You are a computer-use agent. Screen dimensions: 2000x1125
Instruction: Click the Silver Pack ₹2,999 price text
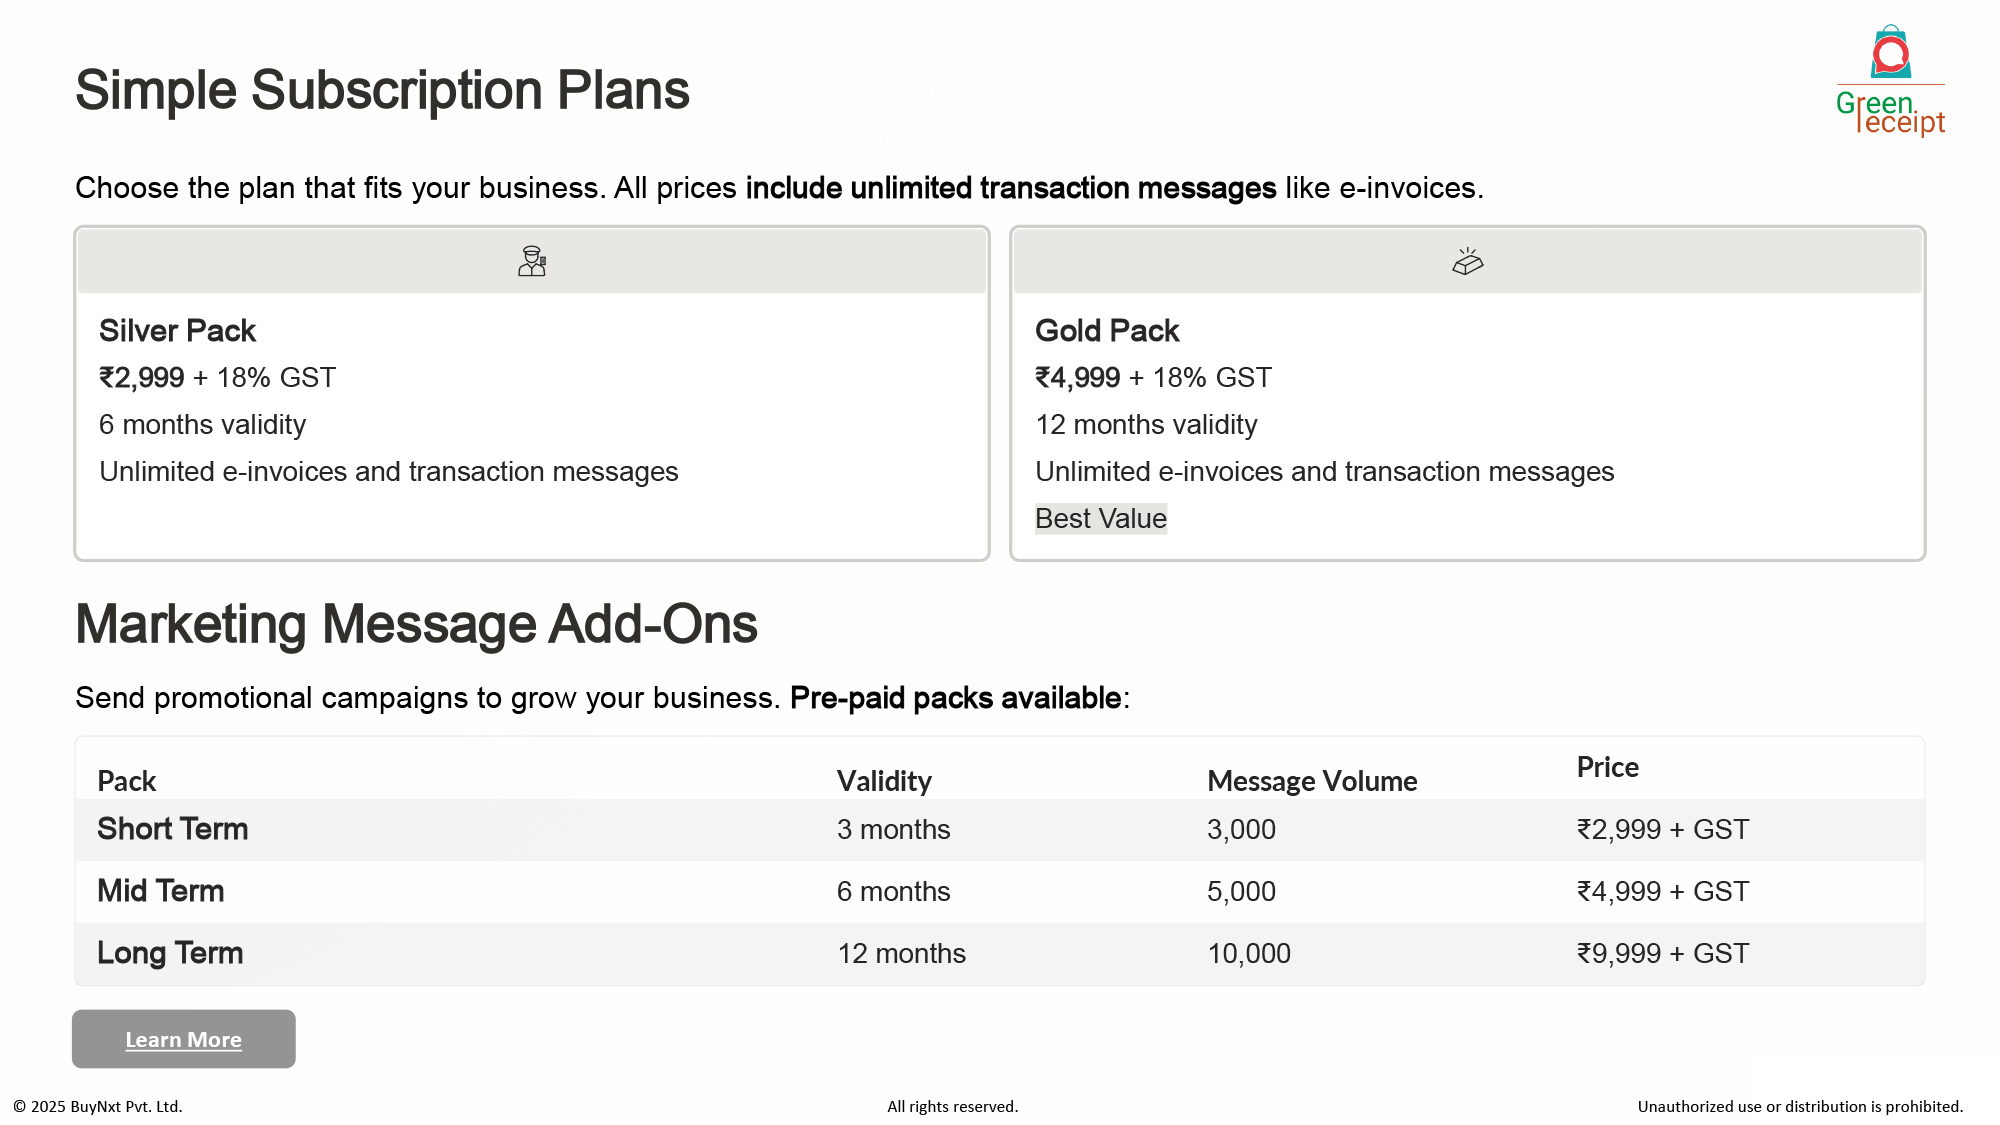pos(142,378)
